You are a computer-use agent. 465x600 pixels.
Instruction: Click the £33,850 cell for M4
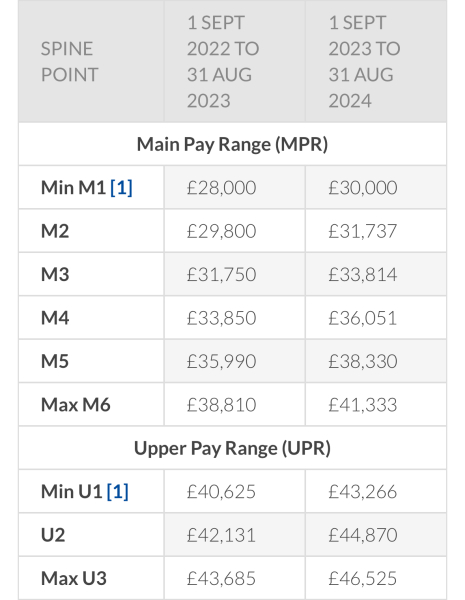(x=235, y=318)
